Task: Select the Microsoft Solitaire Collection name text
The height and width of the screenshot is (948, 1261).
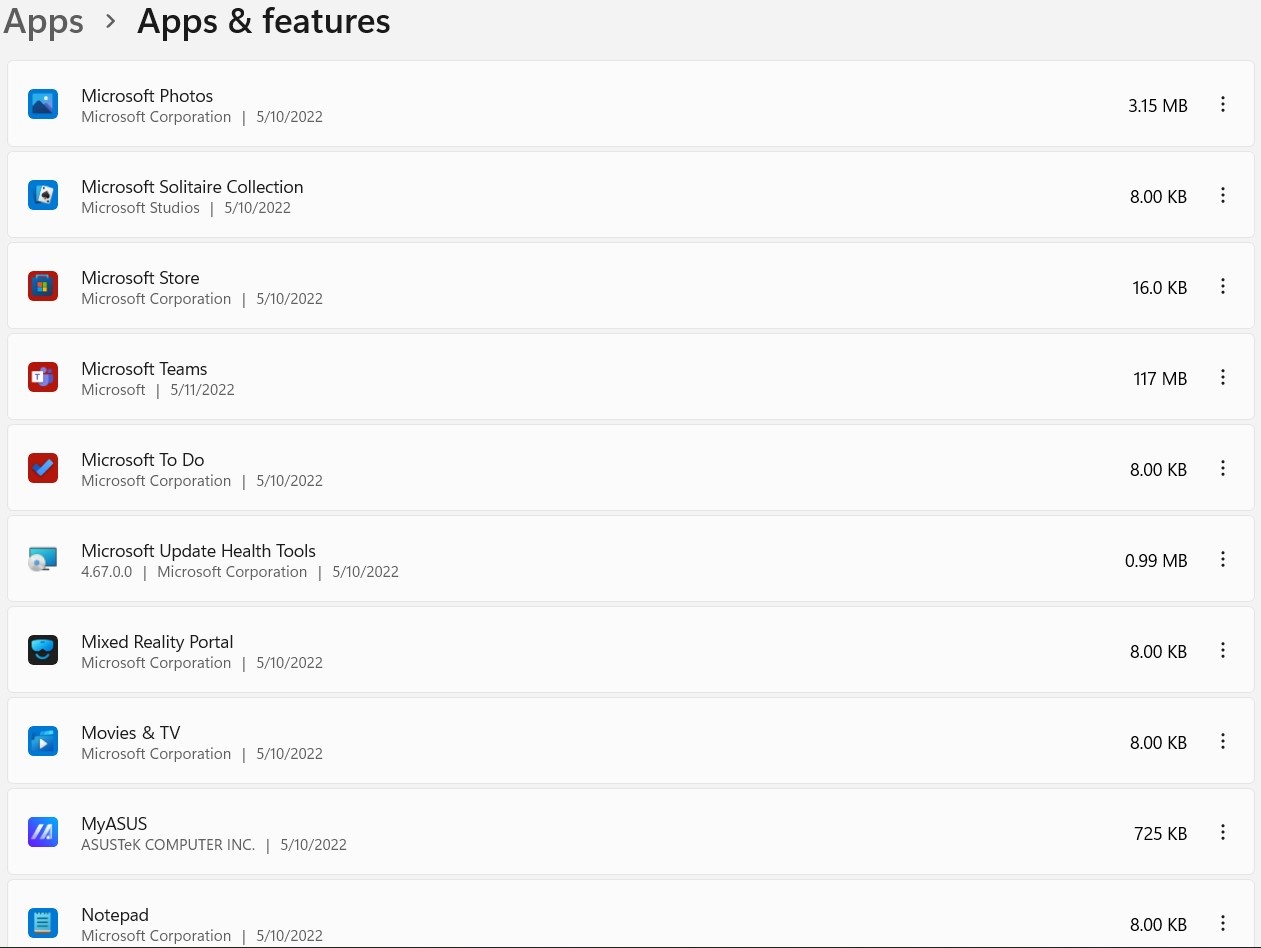Action: point(192,187)
